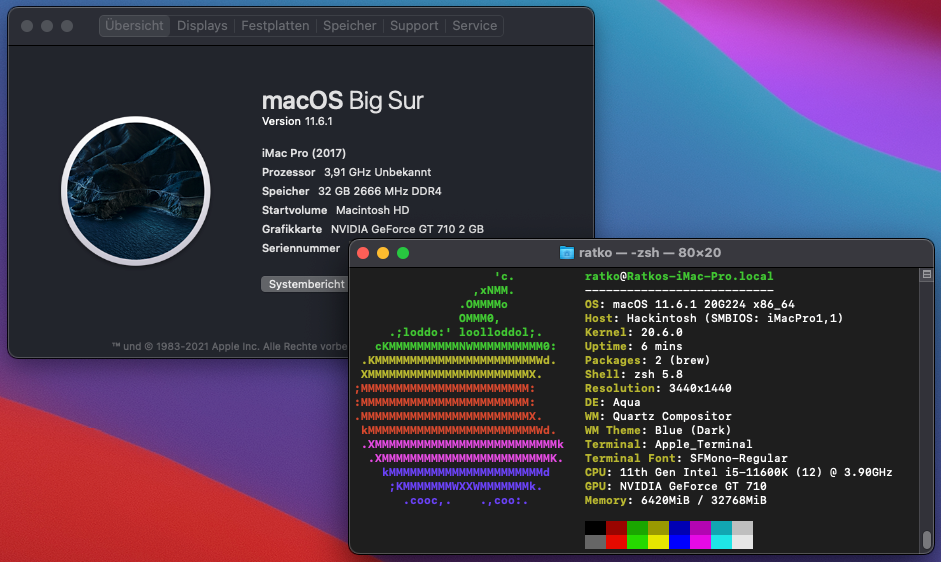941x562 pixels.
Task: Close the Terminal window with red button
Action: (x=363, y=253)
